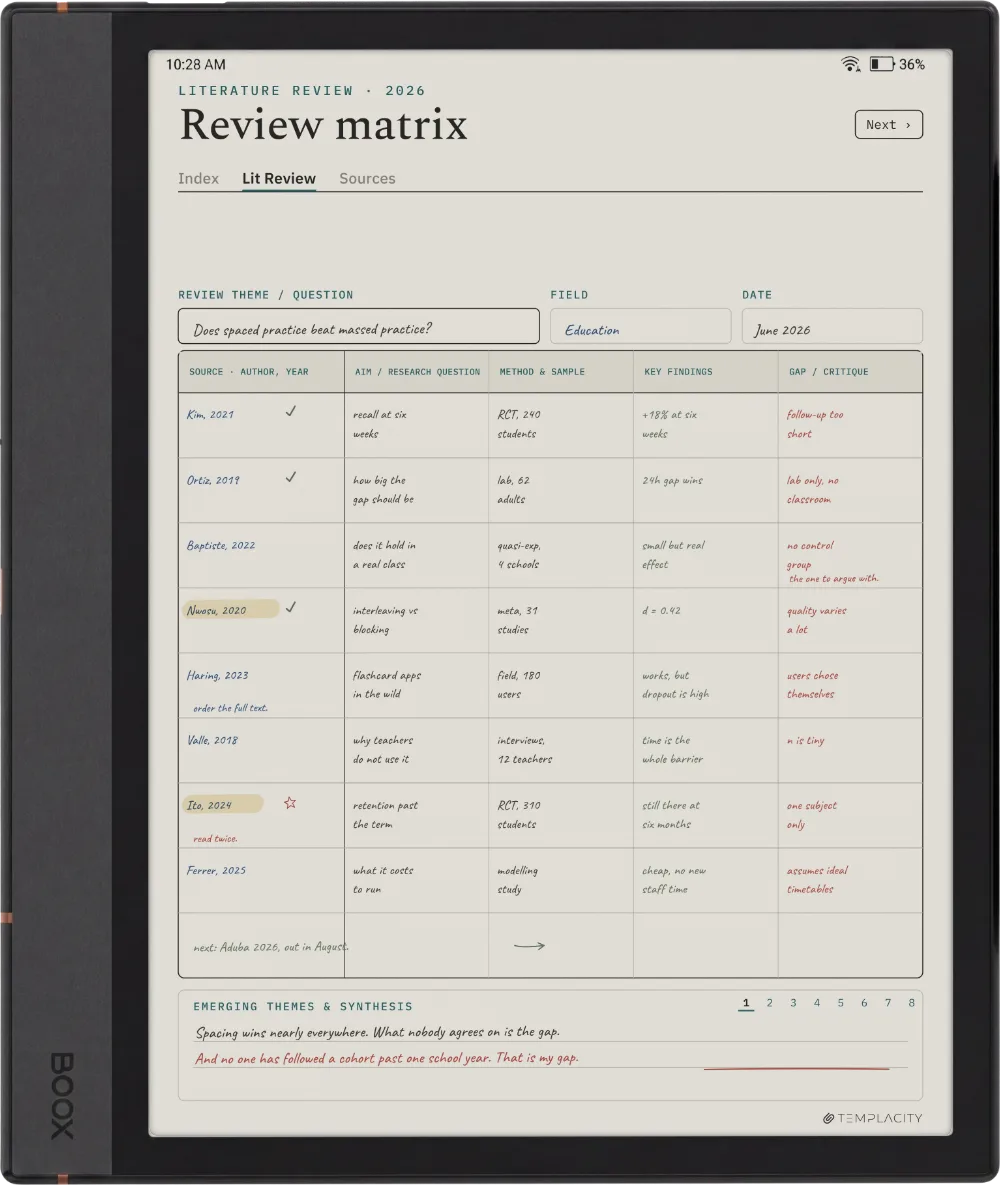Jump to page 3
The height and width of the screenshot is (1186, 1000).
pos(793,1003)
